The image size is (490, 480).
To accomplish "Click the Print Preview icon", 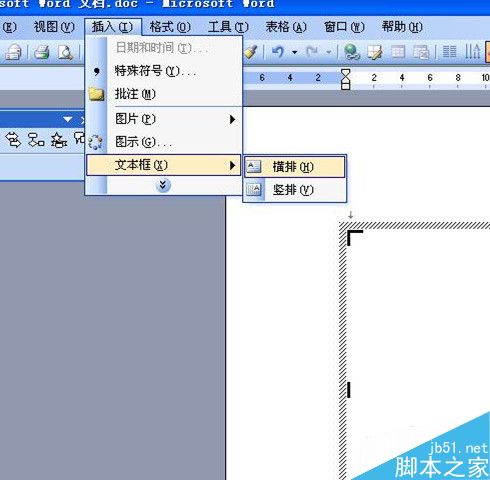I will point(65,52).
